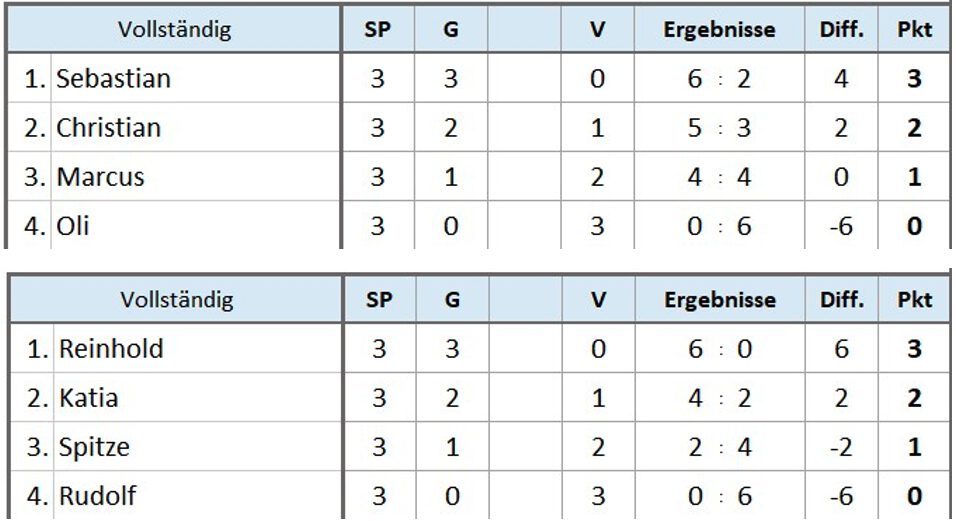Screen dimensions: 956x521
Task: Click the Christian name cell
Action: [108, 128]
